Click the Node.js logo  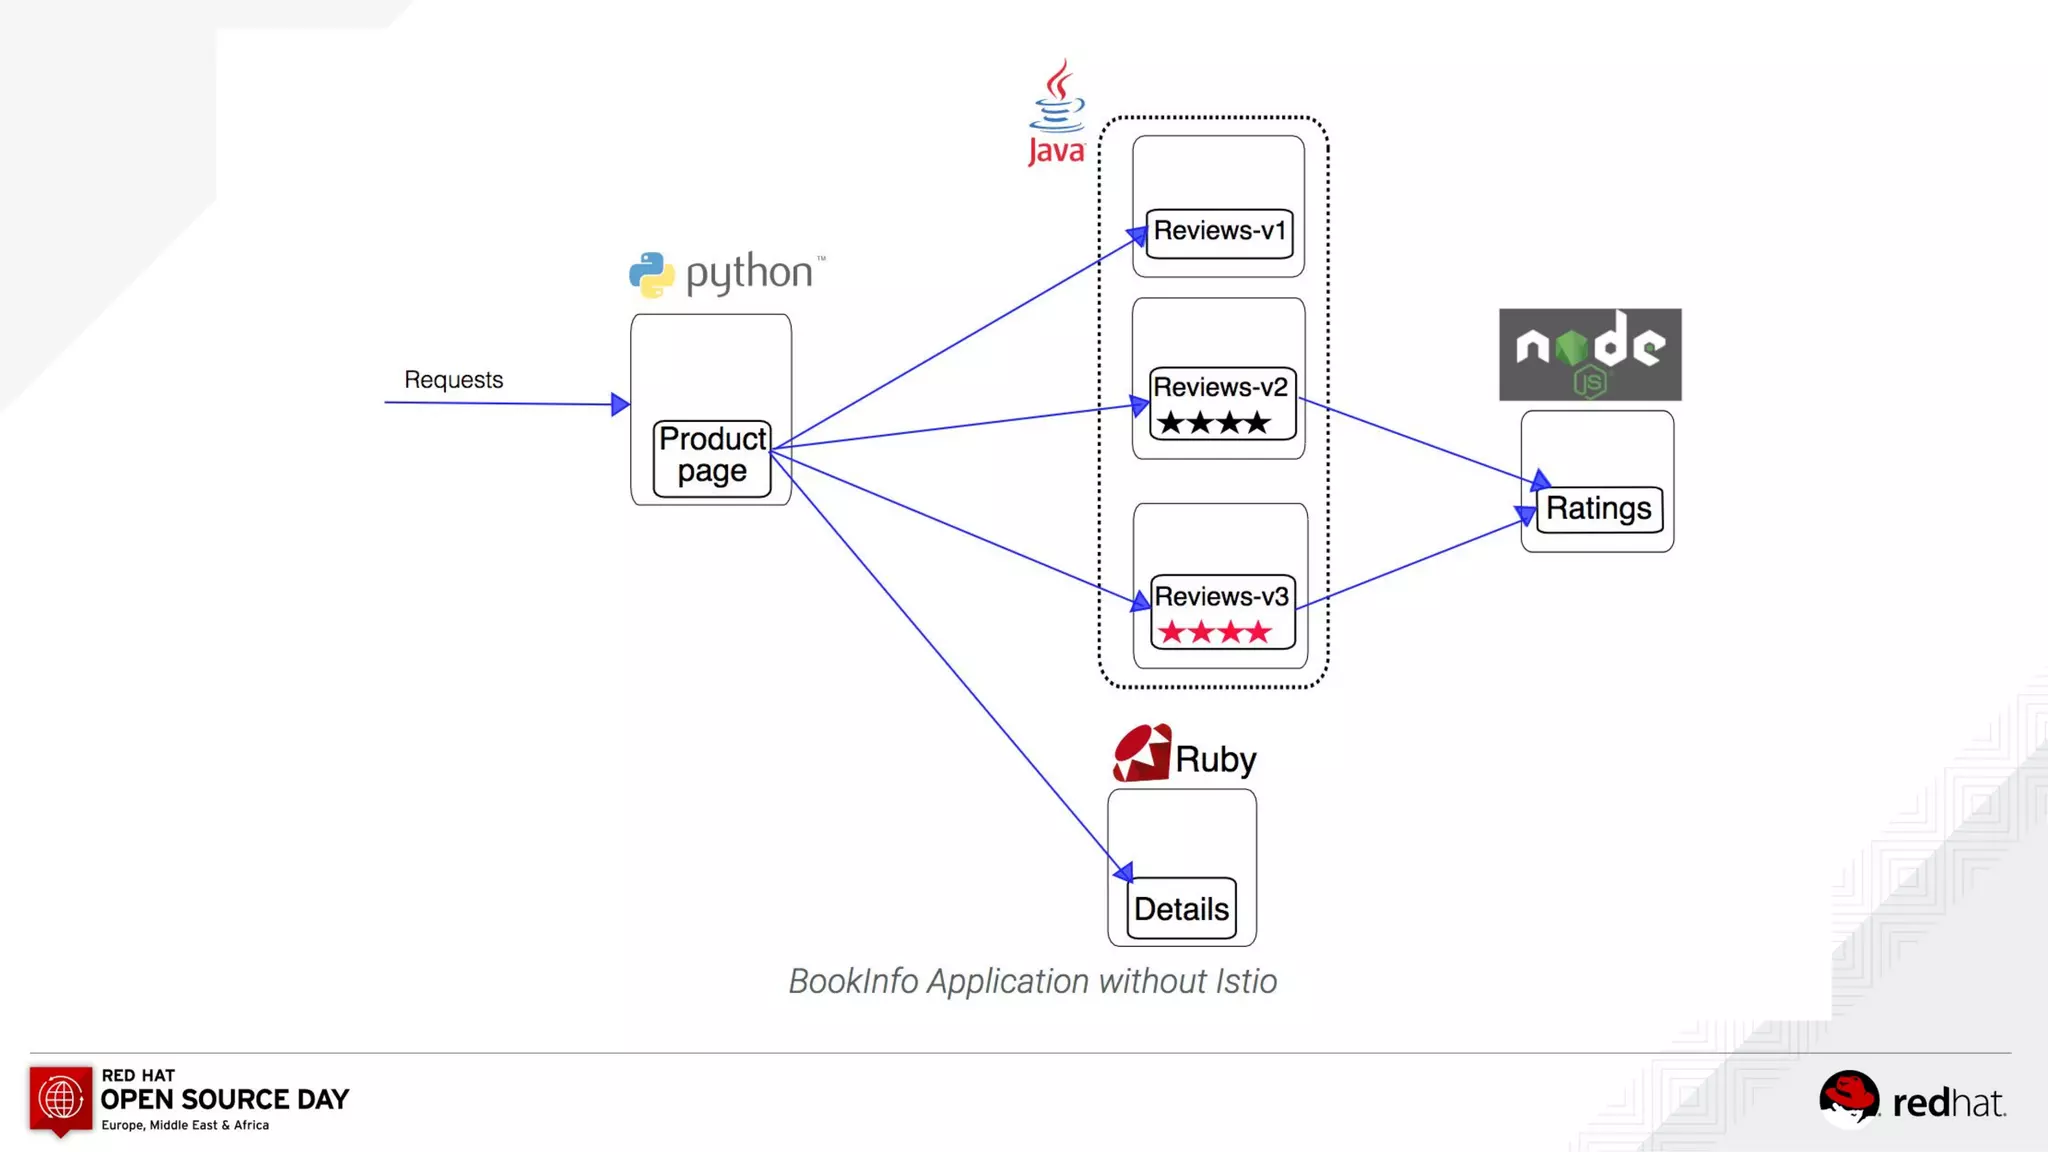click(x=1590, y=354)
